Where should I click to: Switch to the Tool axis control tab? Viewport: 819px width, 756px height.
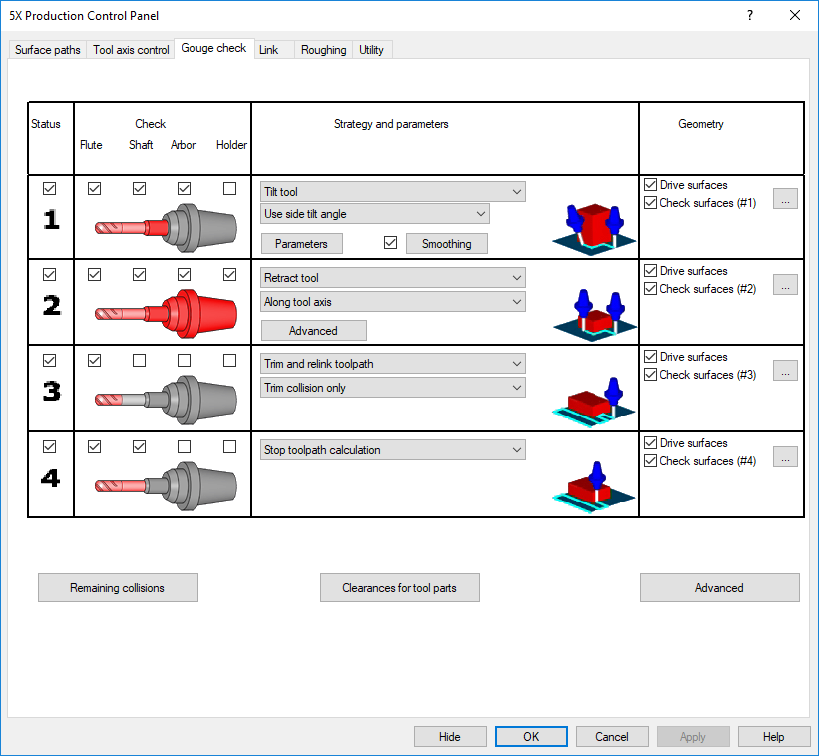(131, 50)
